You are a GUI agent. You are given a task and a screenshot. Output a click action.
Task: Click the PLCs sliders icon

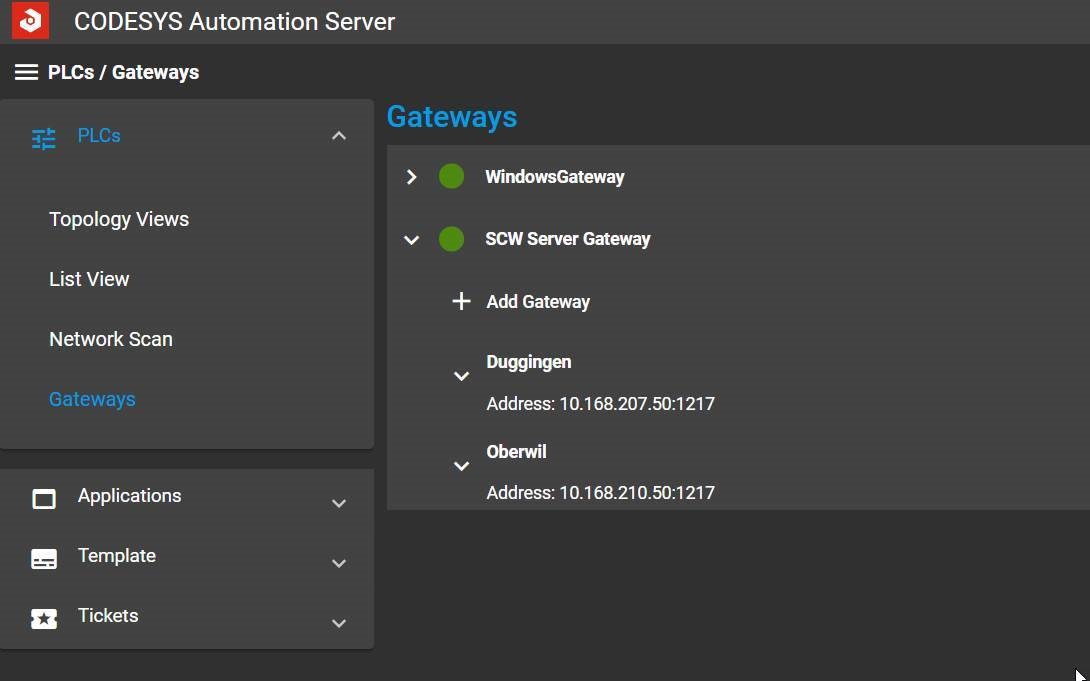44,138
